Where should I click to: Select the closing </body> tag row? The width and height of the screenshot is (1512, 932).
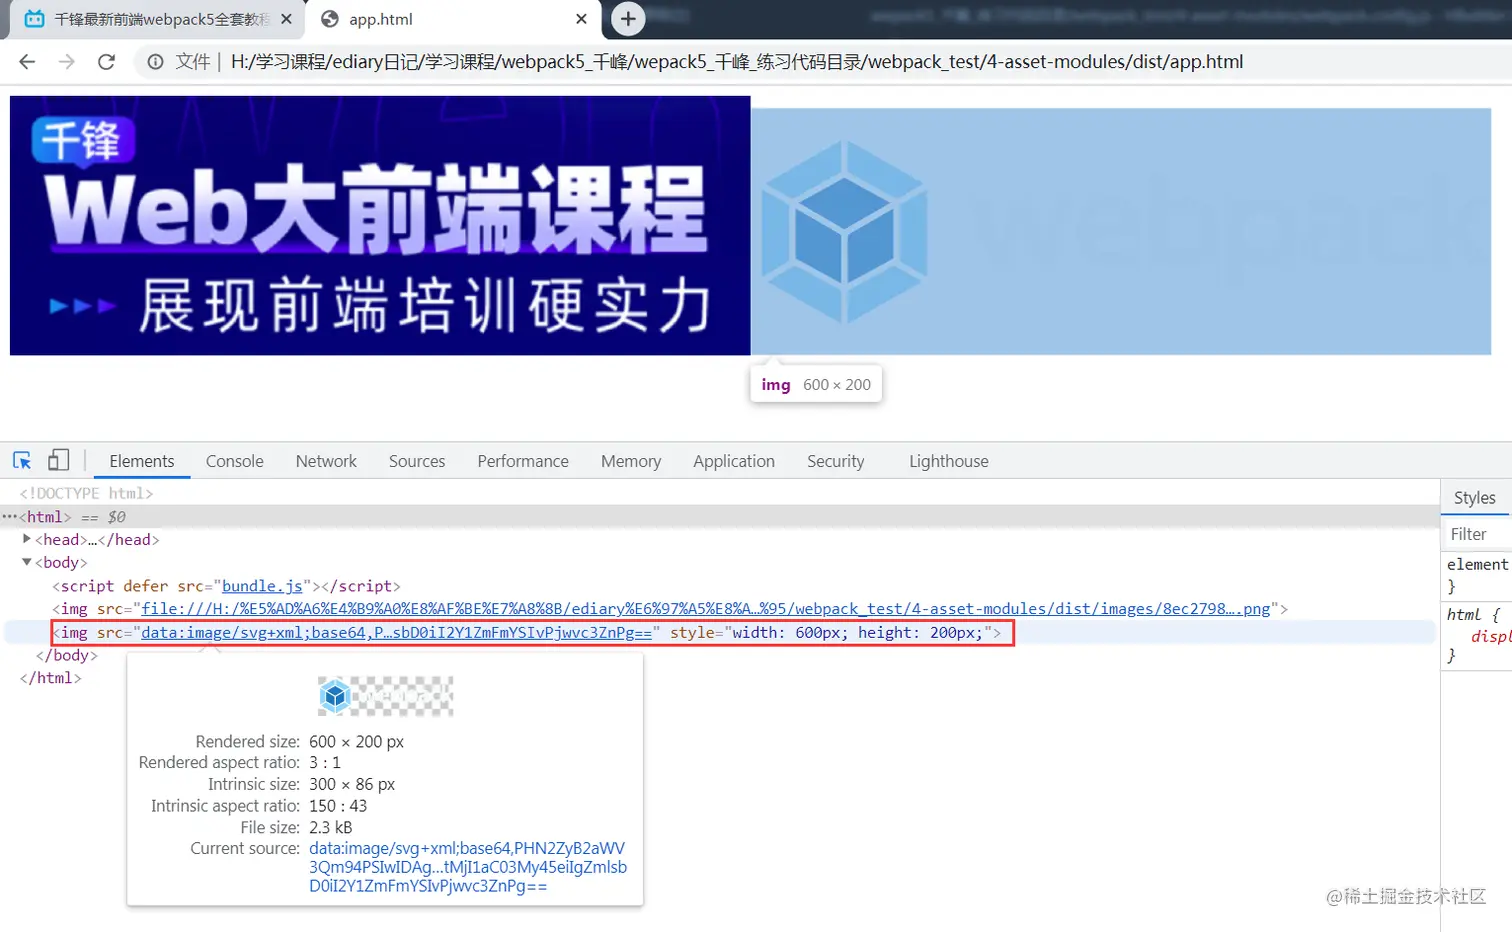click(x=66, y=656)
